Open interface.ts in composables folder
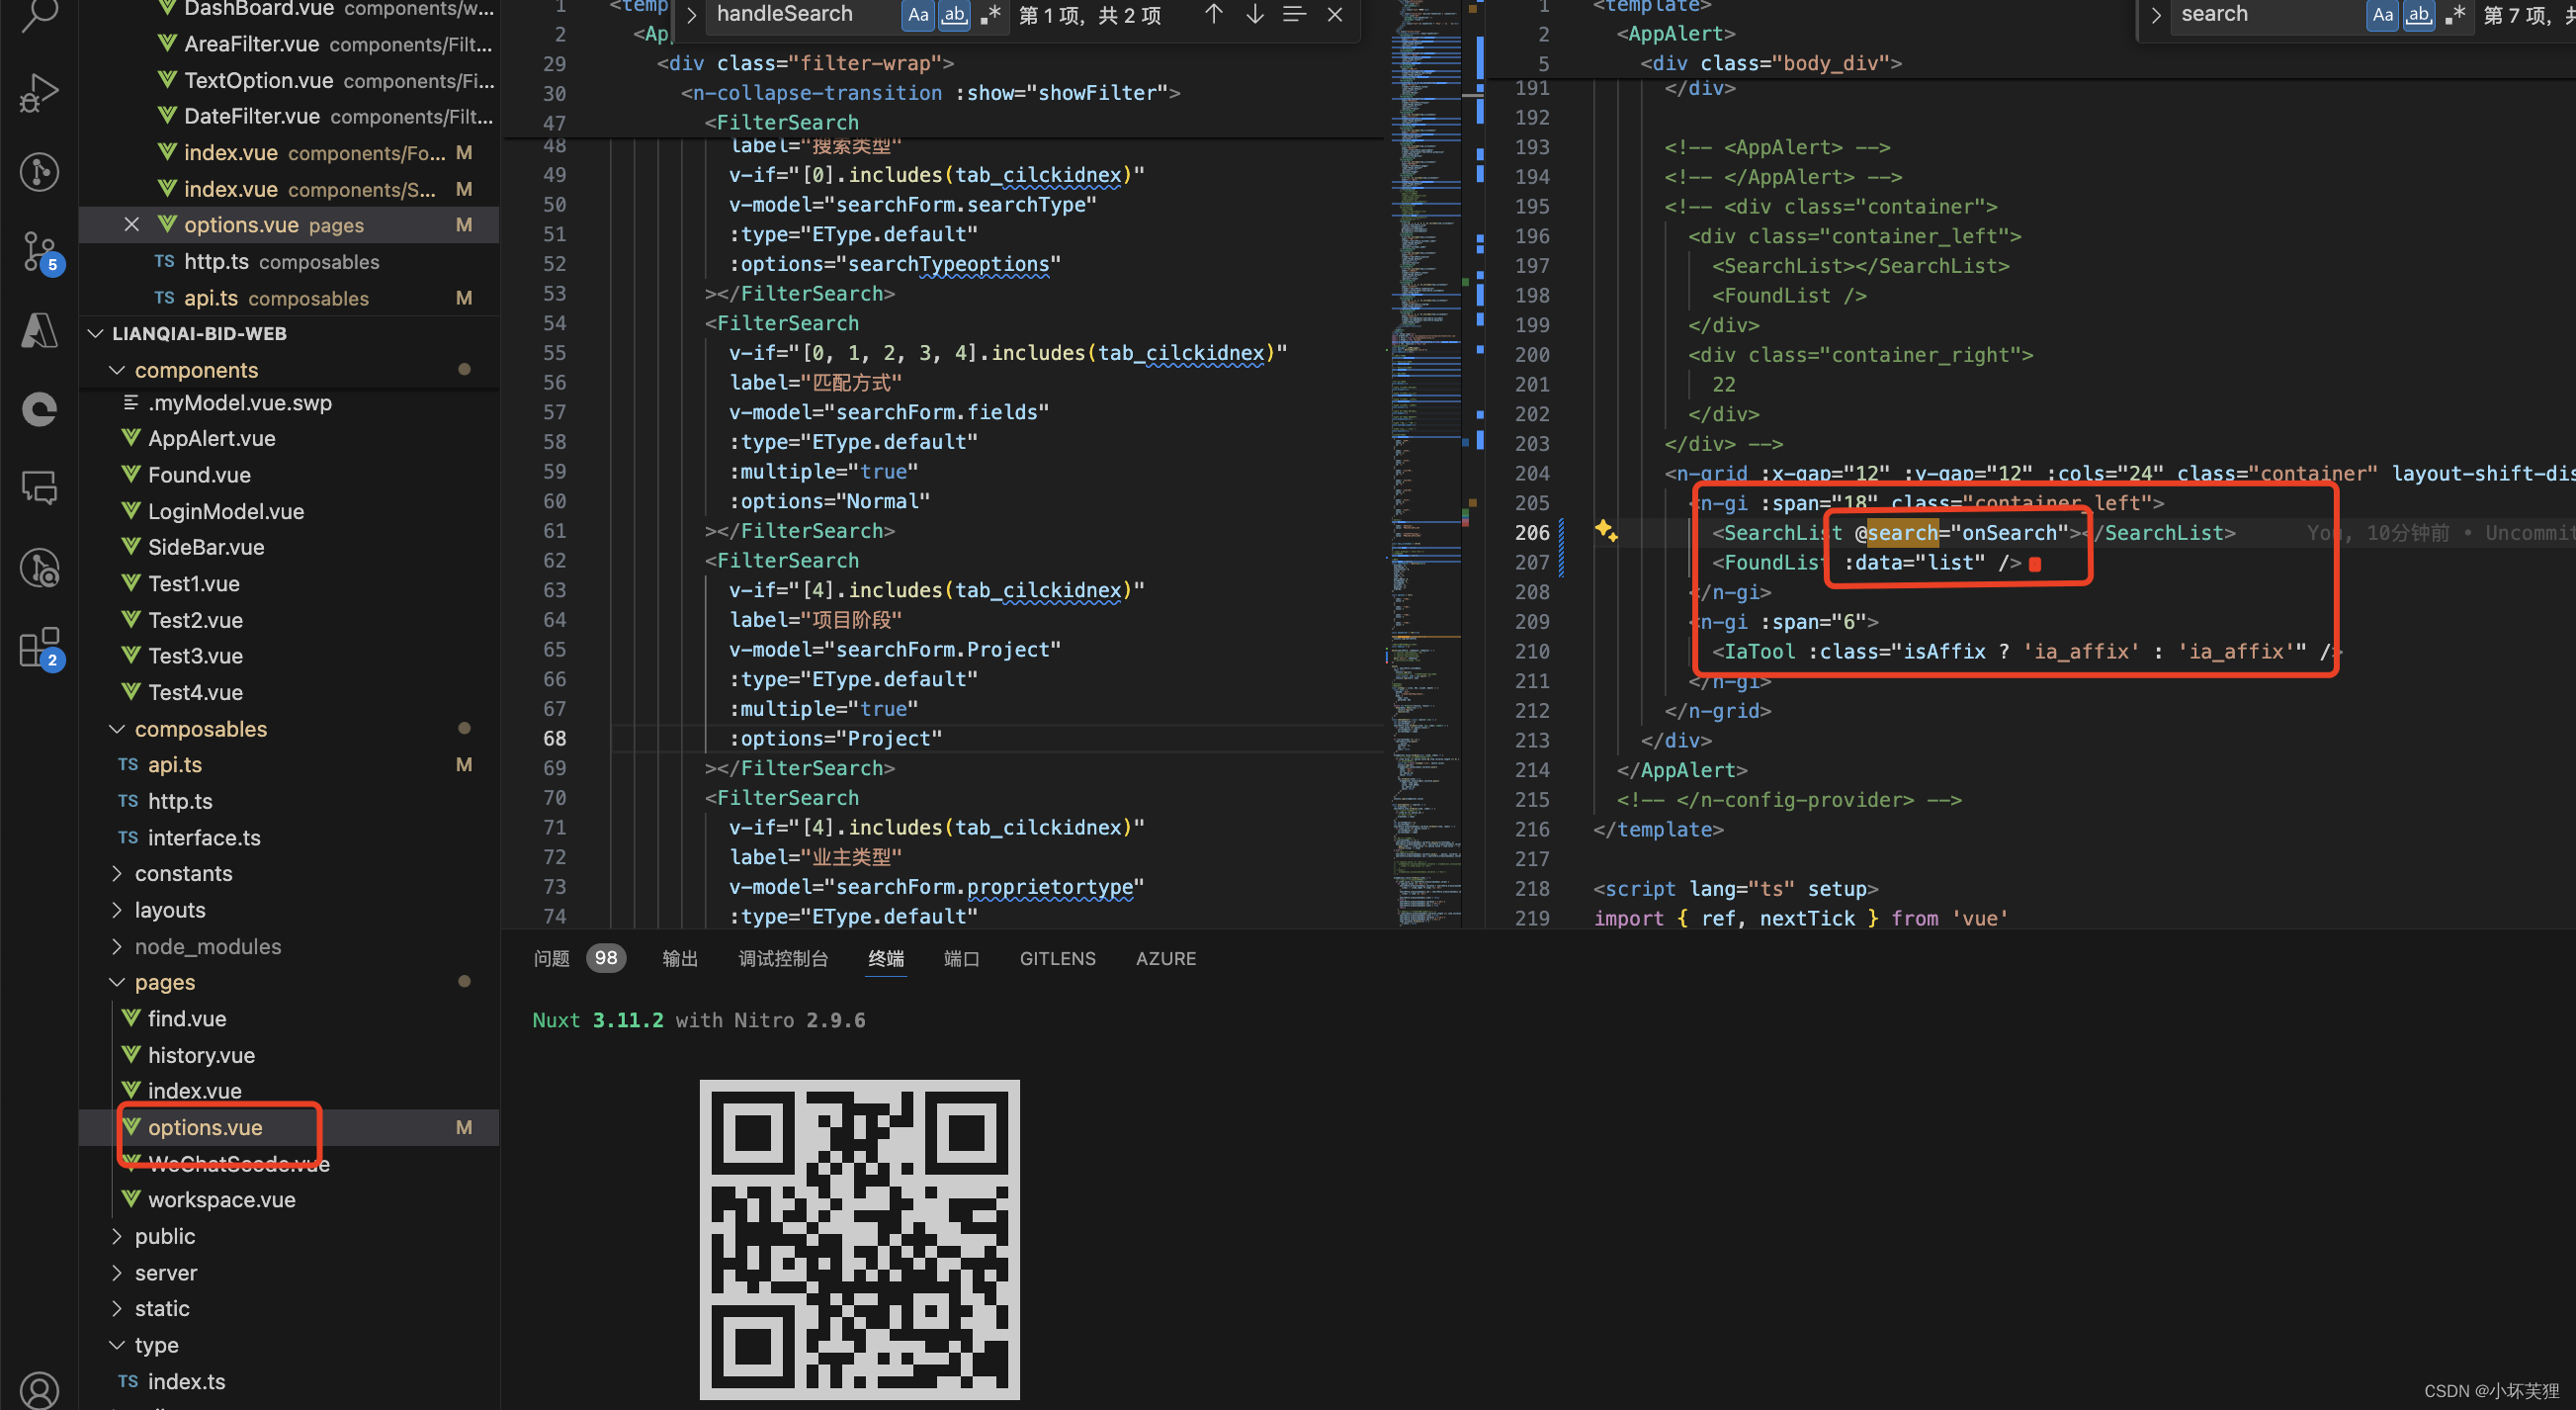The image size is (2576, 1410). tap(290, 837)
